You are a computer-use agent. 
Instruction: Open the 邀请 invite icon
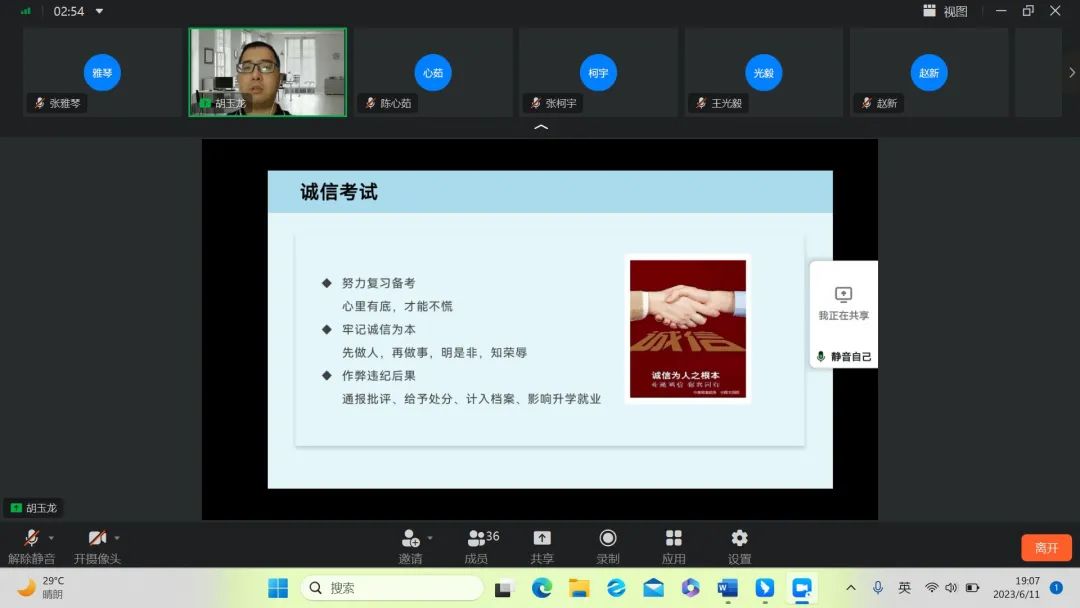[410, 539]
